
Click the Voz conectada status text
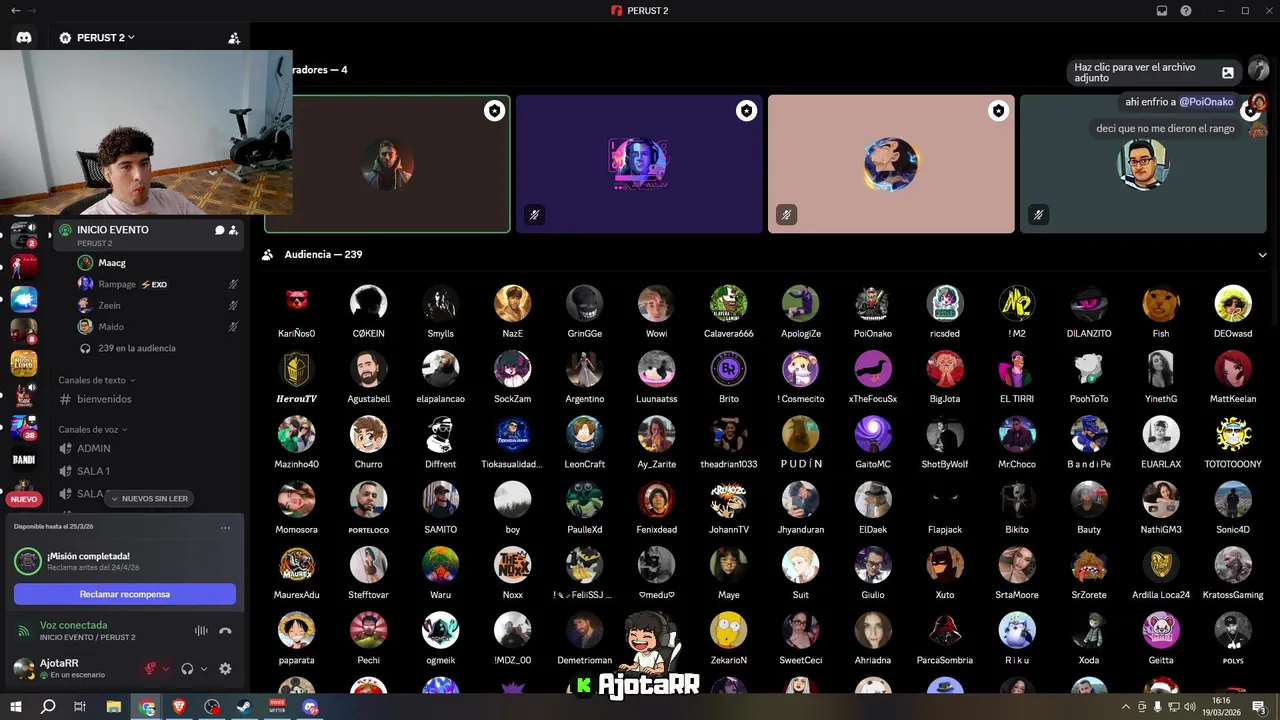coord(73,625)
